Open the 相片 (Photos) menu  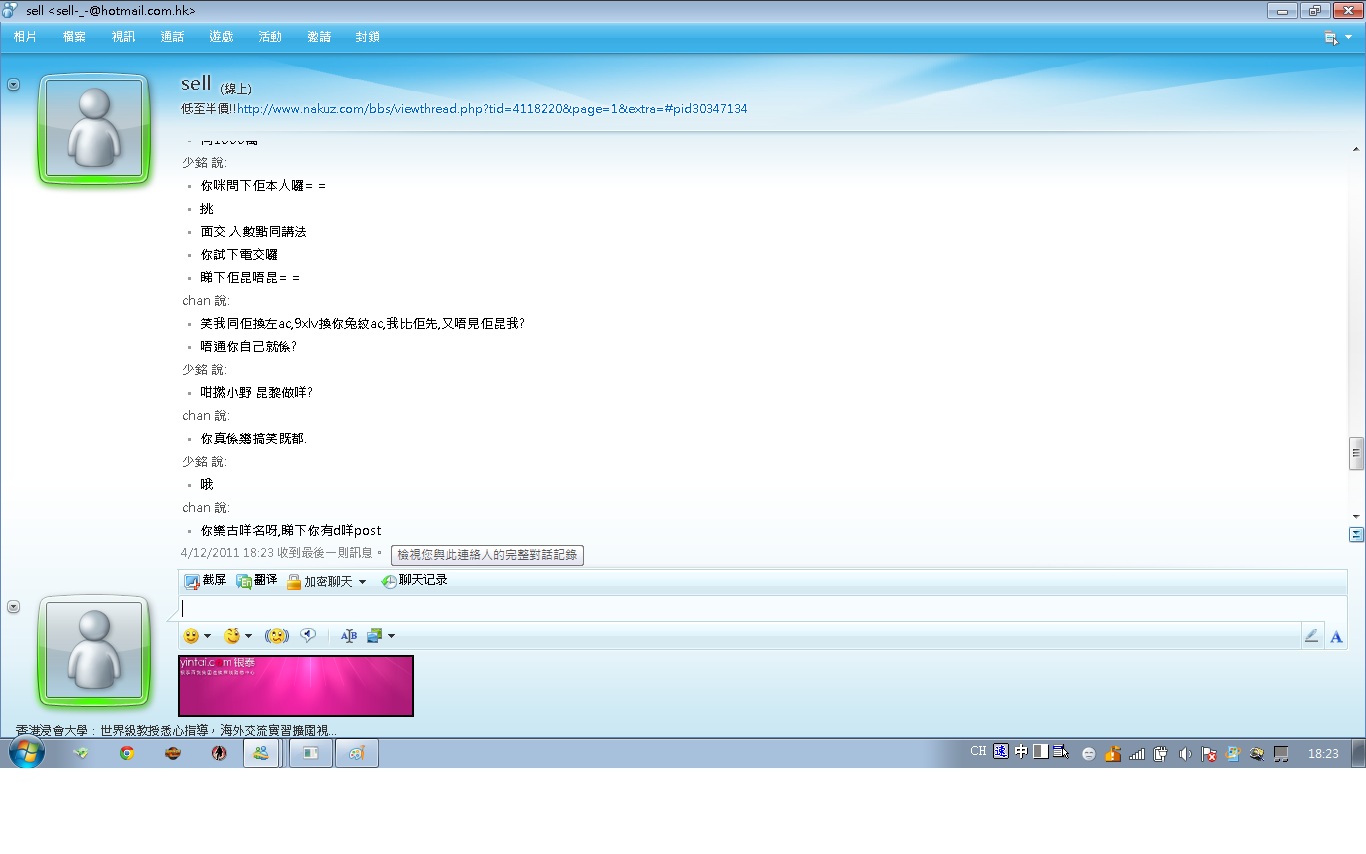click(x=25, y=37)
